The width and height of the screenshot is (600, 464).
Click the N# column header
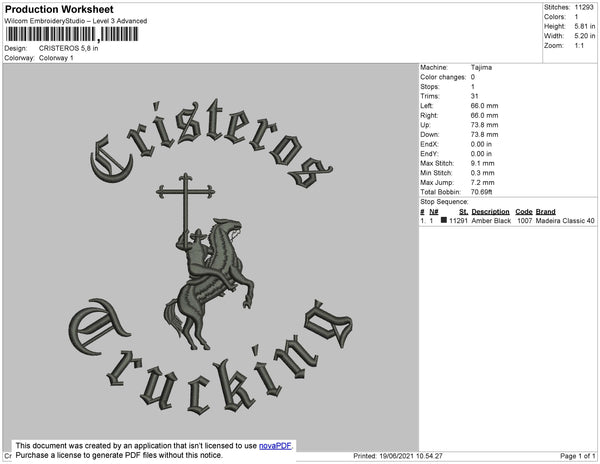point(434,212)
